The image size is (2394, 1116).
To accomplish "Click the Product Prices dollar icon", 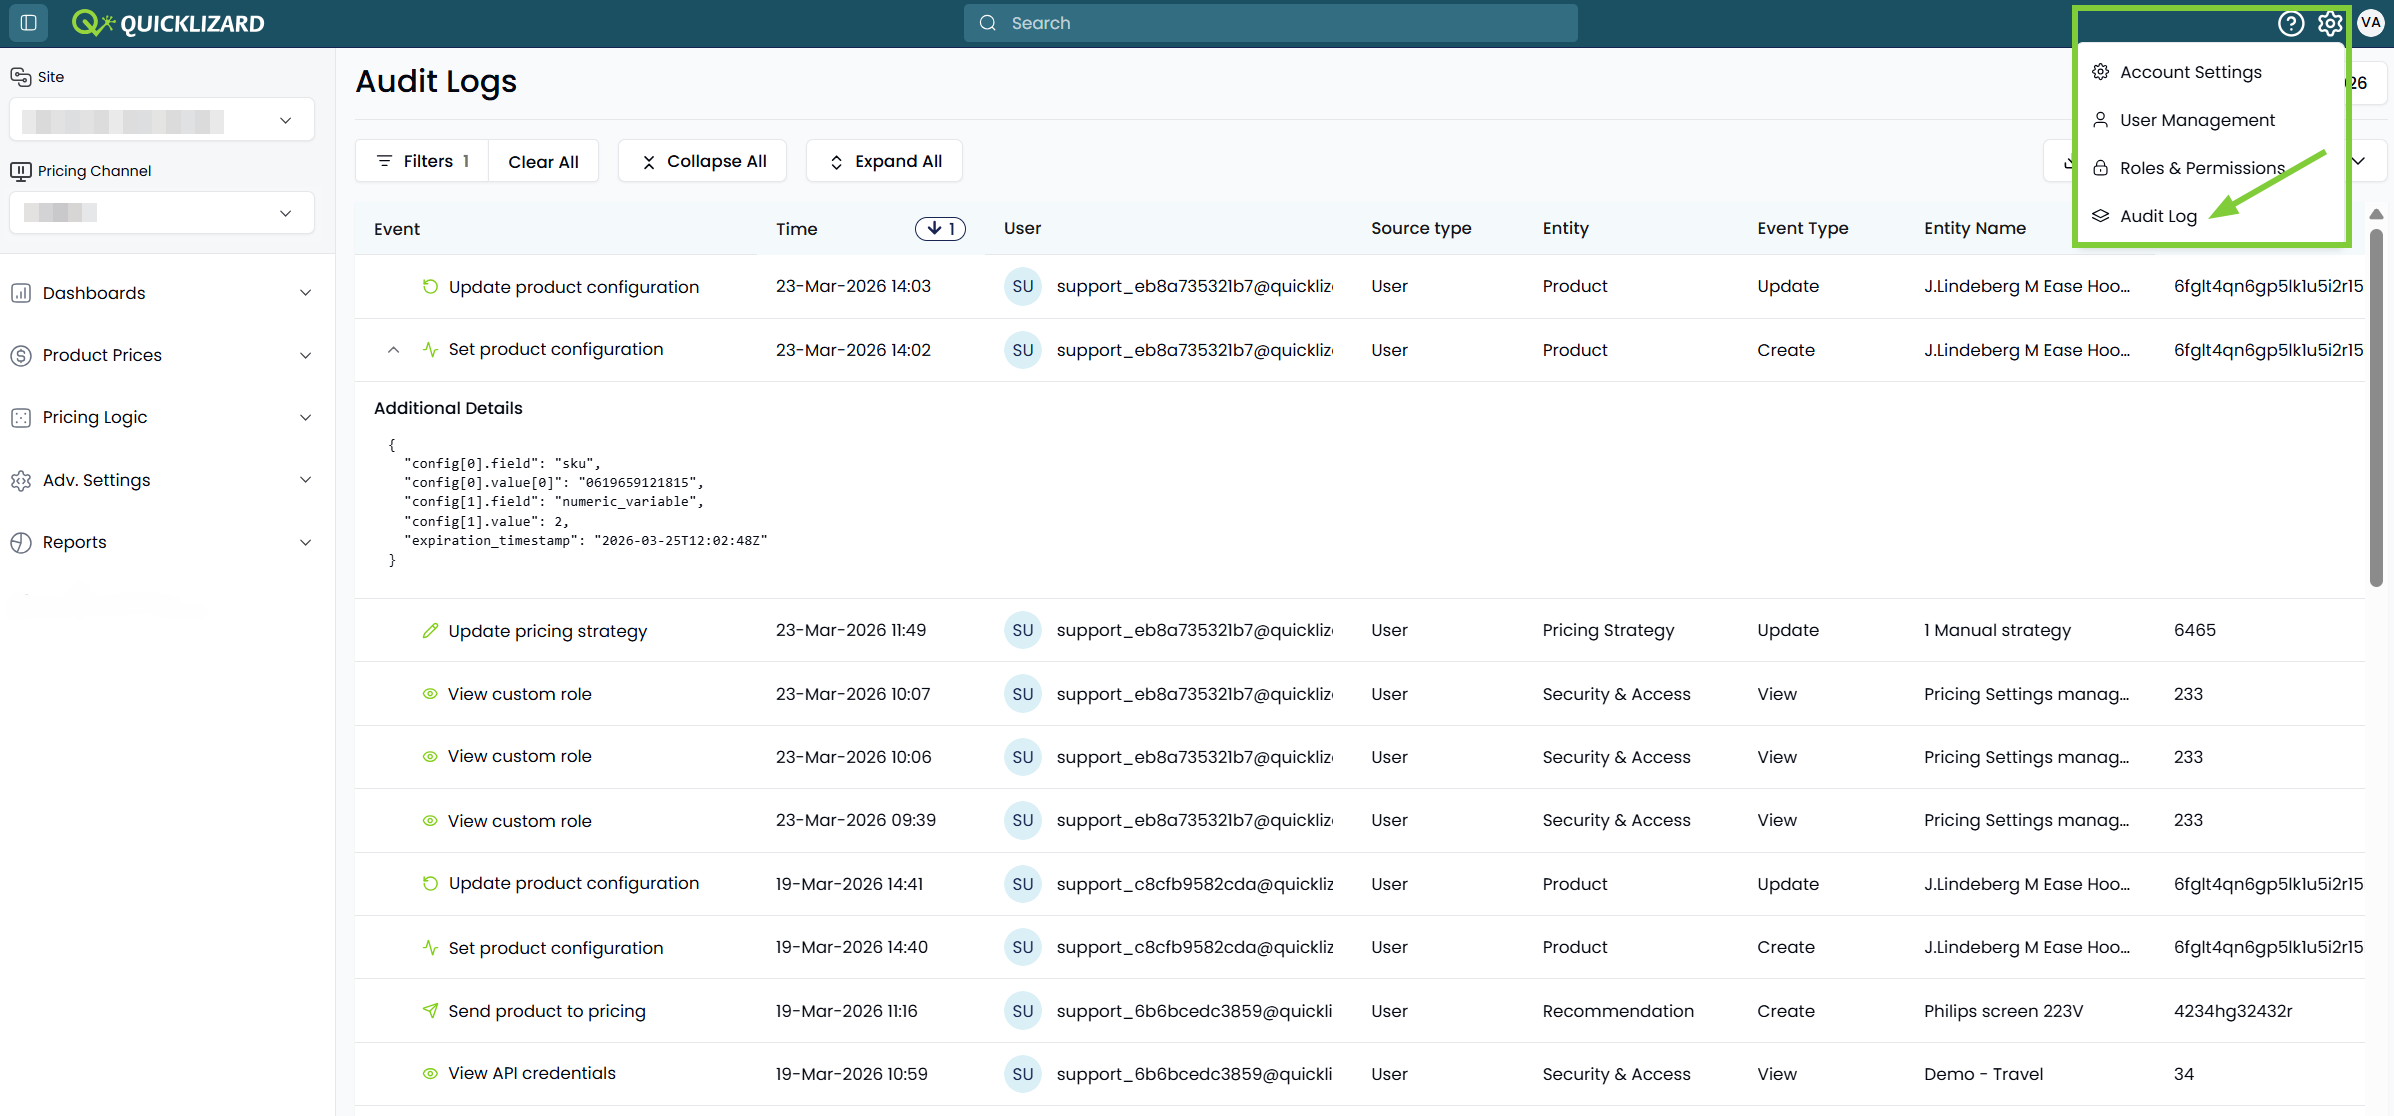I will pos(21,355).
